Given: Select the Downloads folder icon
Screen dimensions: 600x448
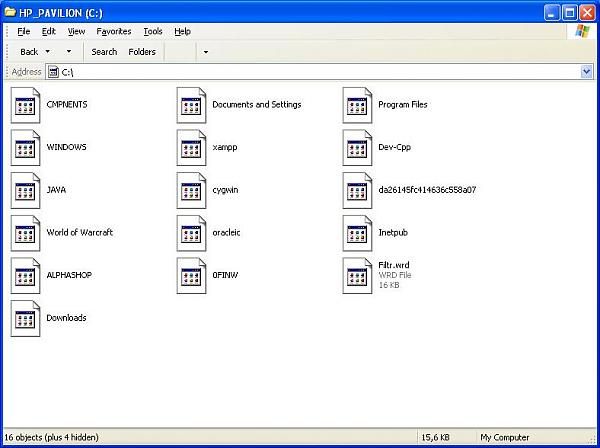Looking at the screenshot, I should [x=25, y=318].
